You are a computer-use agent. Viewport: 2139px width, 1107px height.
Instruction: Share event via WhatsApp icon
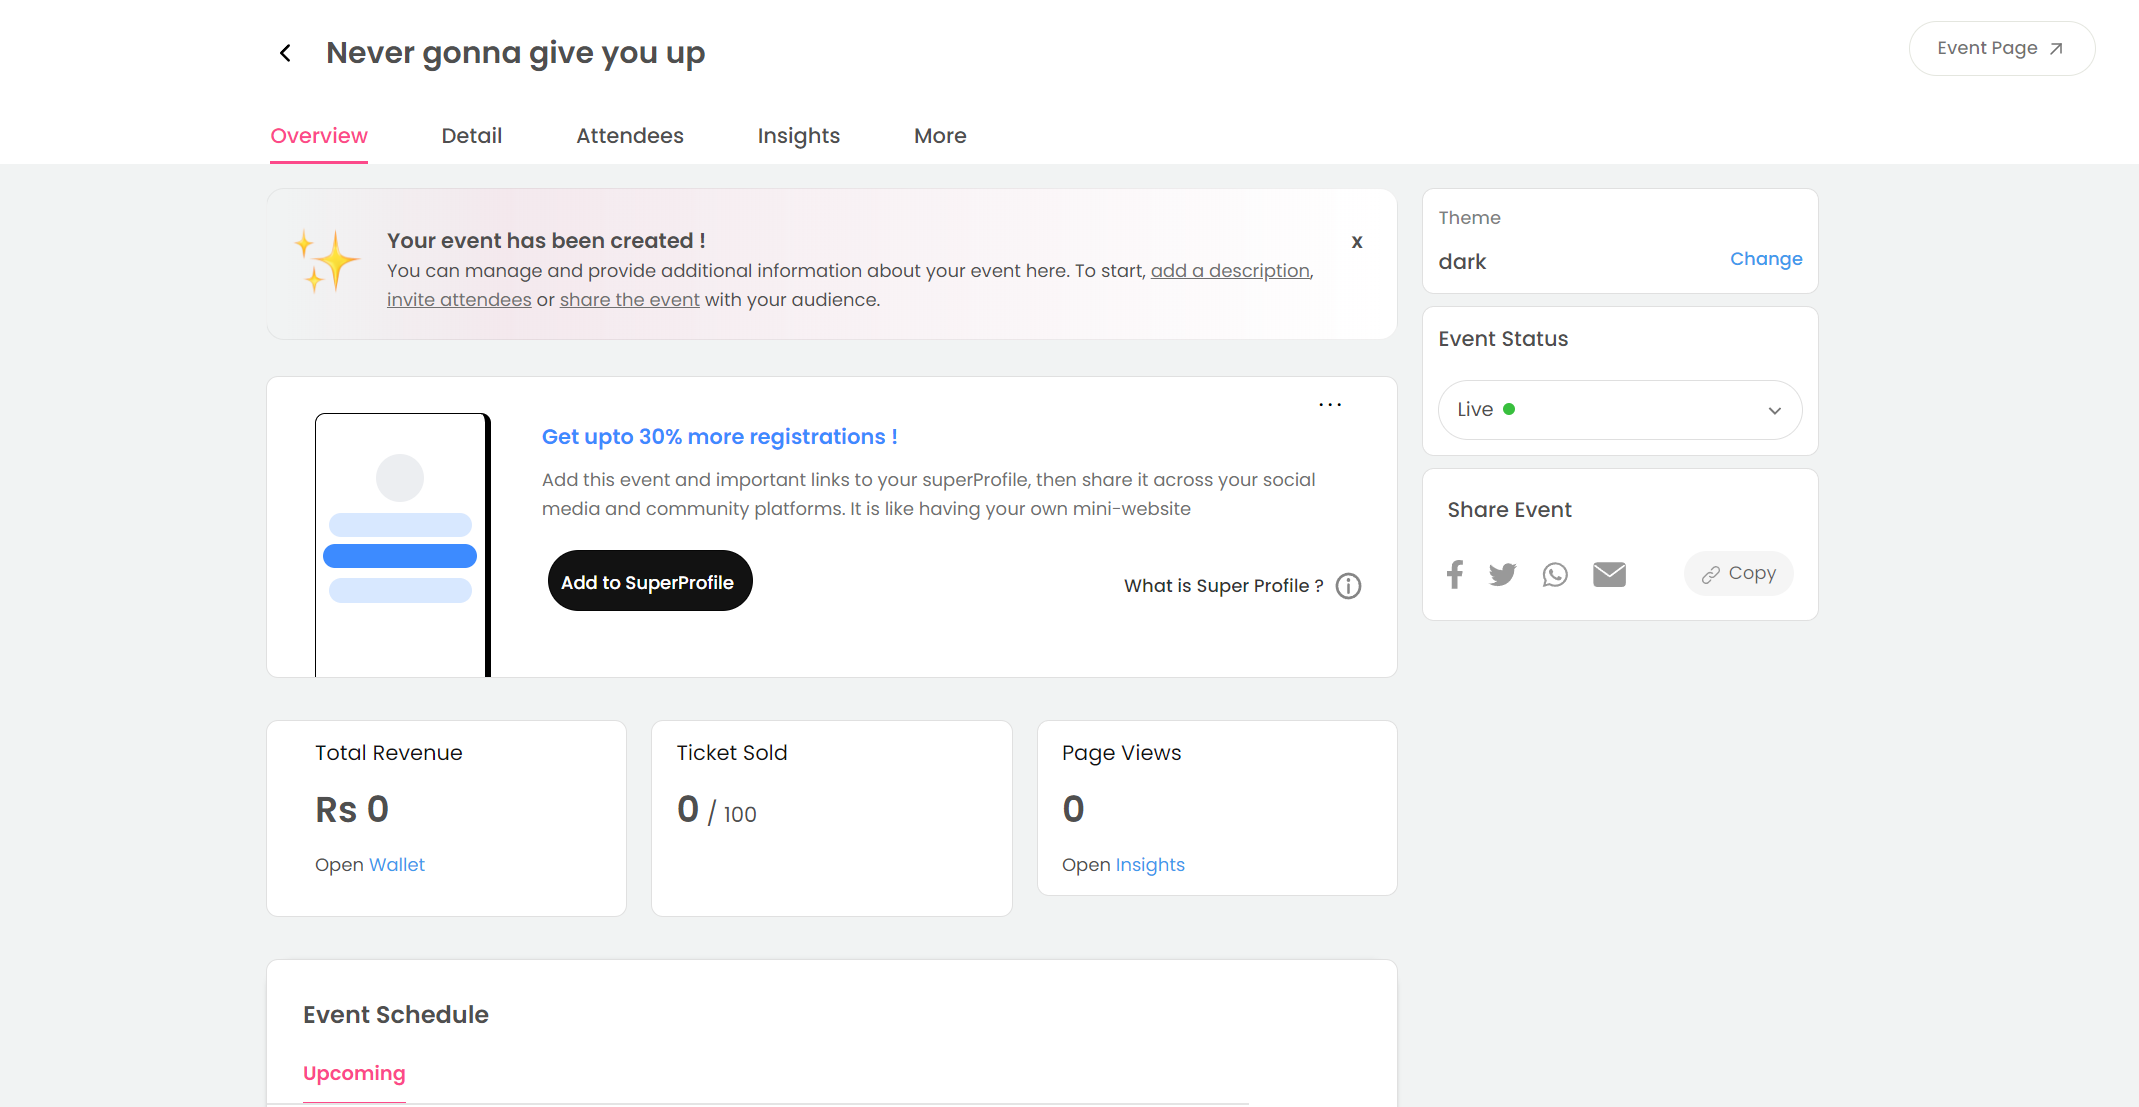click(1555, 574)
